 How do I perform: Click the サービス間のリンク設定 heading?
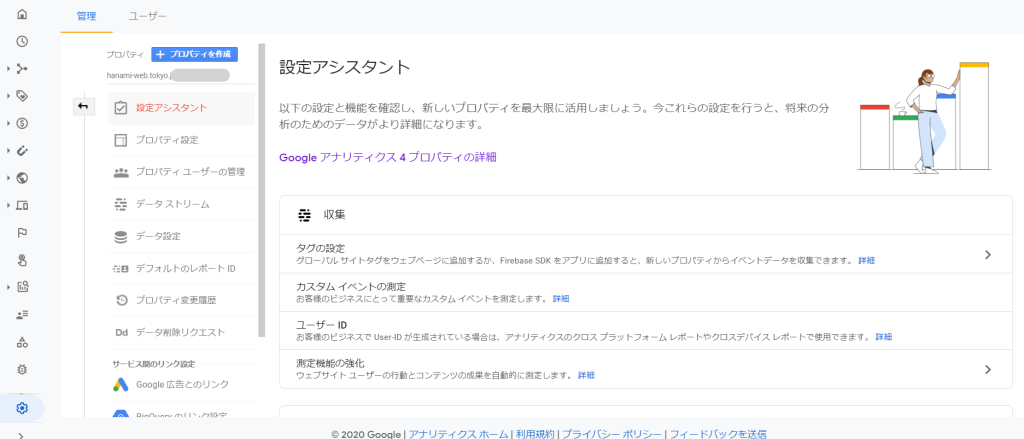pos(153,364)
